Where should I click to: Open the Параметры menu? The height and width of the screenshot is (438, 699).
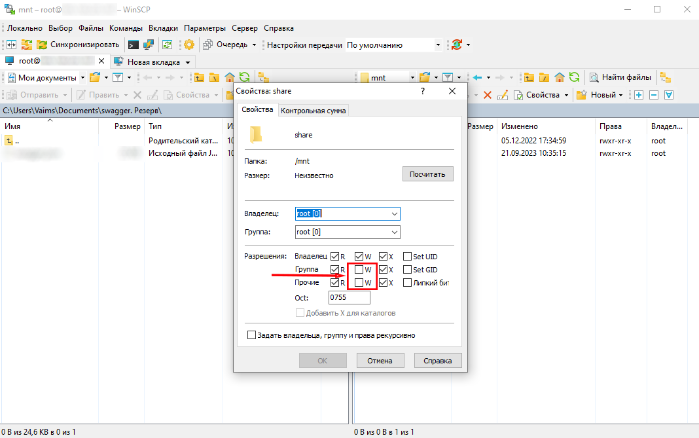(205, 28)
